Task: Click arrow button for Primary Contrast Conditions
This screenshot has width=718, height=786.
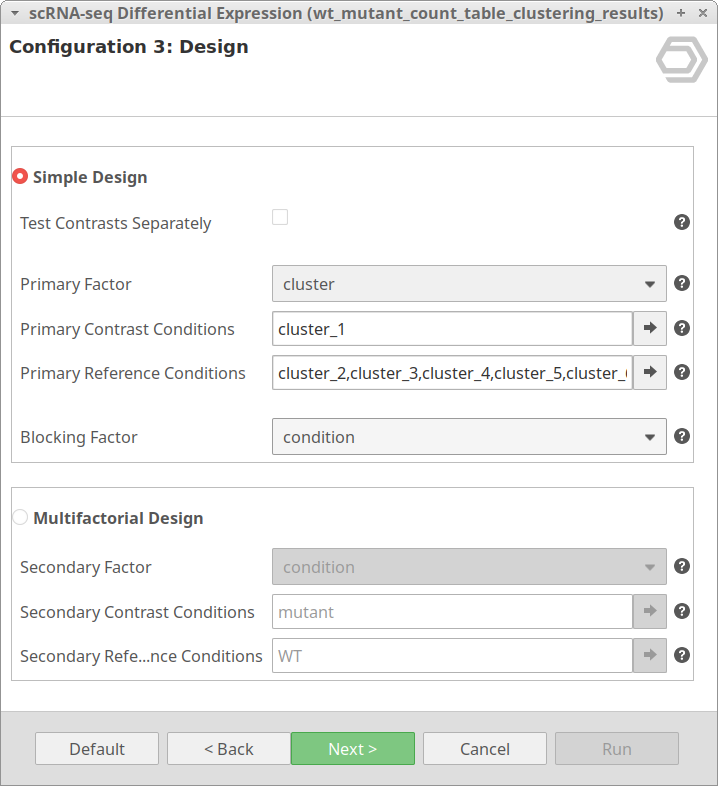Action: (650, 328)
